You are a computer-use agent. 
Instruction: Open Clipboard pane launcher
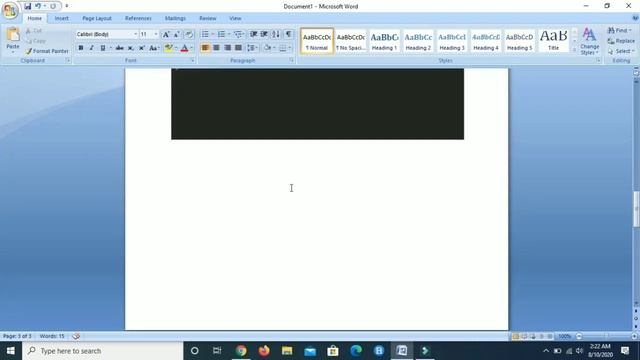click(x=68, y=60)
